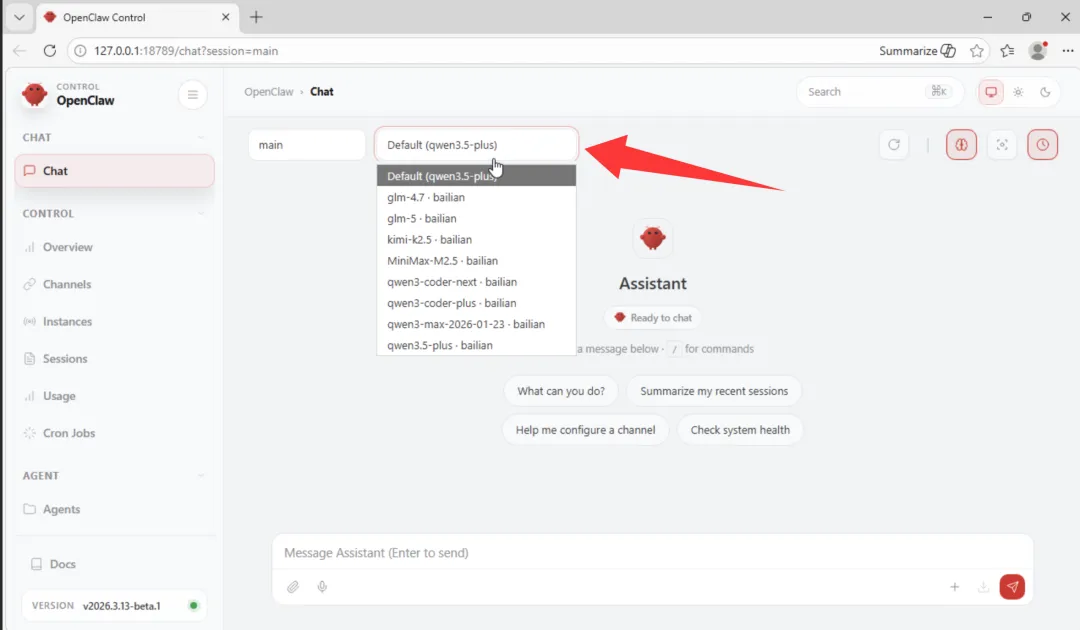Toggle the clock icon button
The width and height of the screenshot is (1080, 630).
pyautogui.click(x=1043, y=145)
